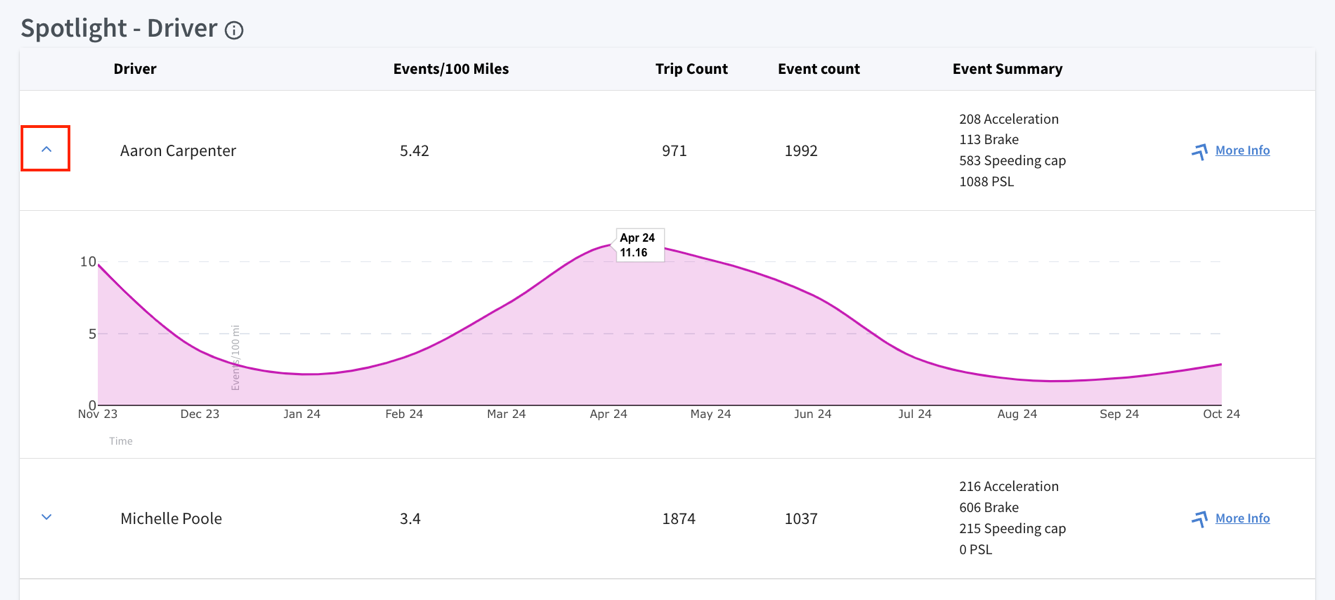1335x600 pixels.
Task: Click the Event Summary column header
Action: [1007, 69]
